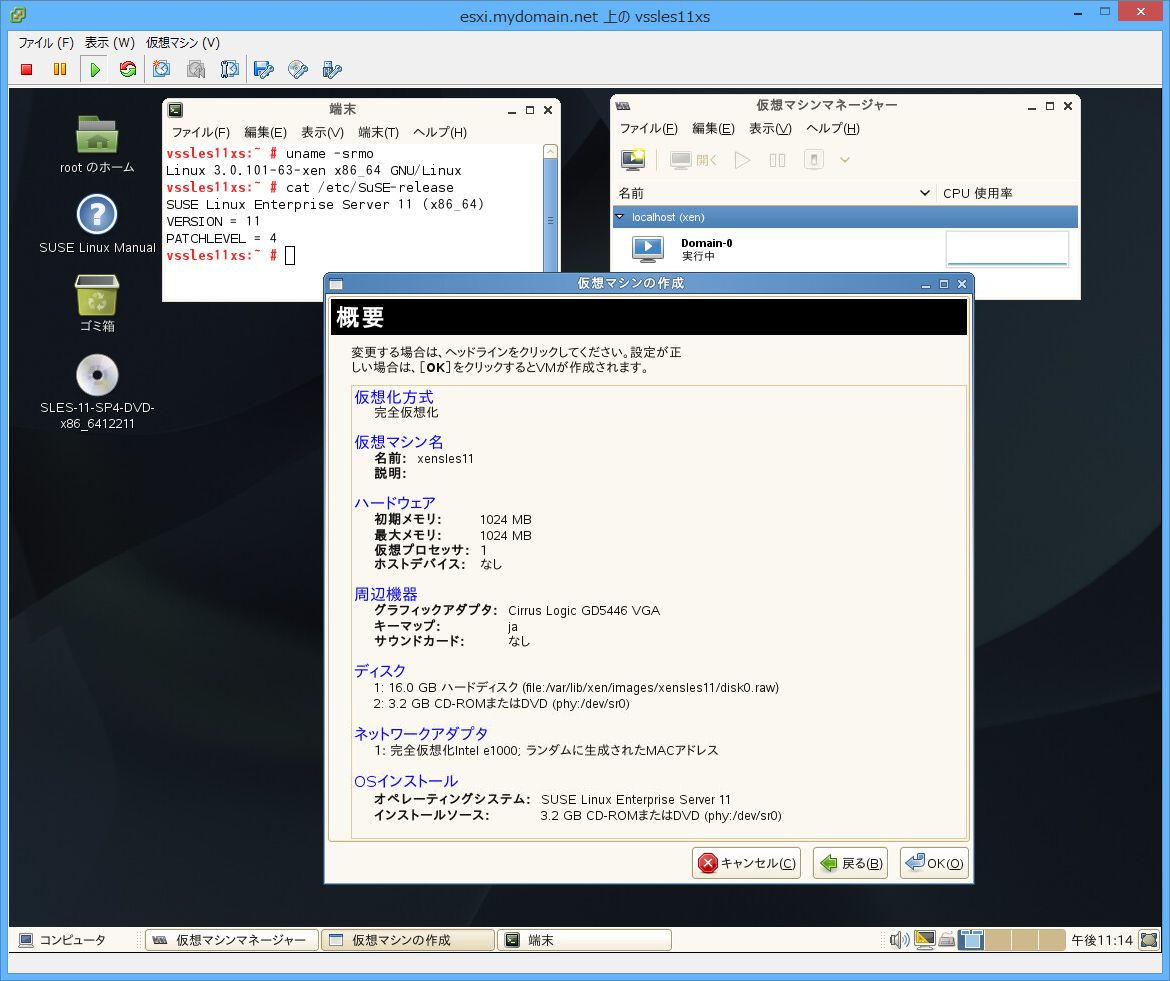The image size is (1170, 981).
Task: Click the revert to snapshot icon
Action: coord(196,69)
